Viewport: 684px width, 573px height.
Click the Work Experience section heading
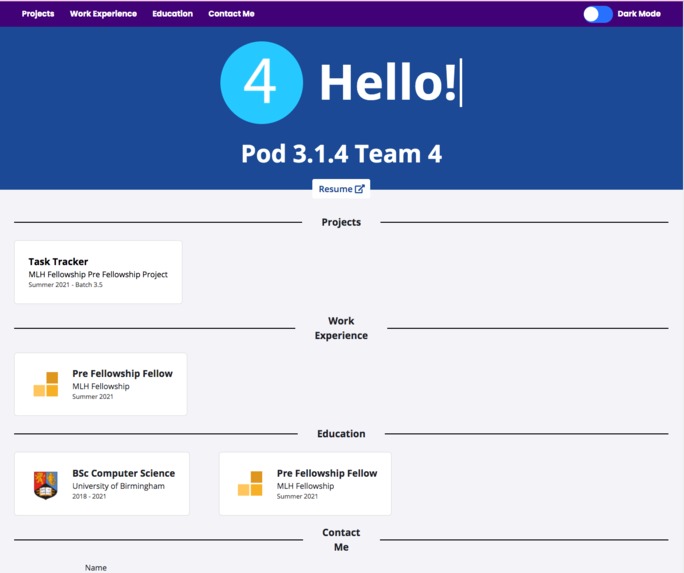(341, 328)
